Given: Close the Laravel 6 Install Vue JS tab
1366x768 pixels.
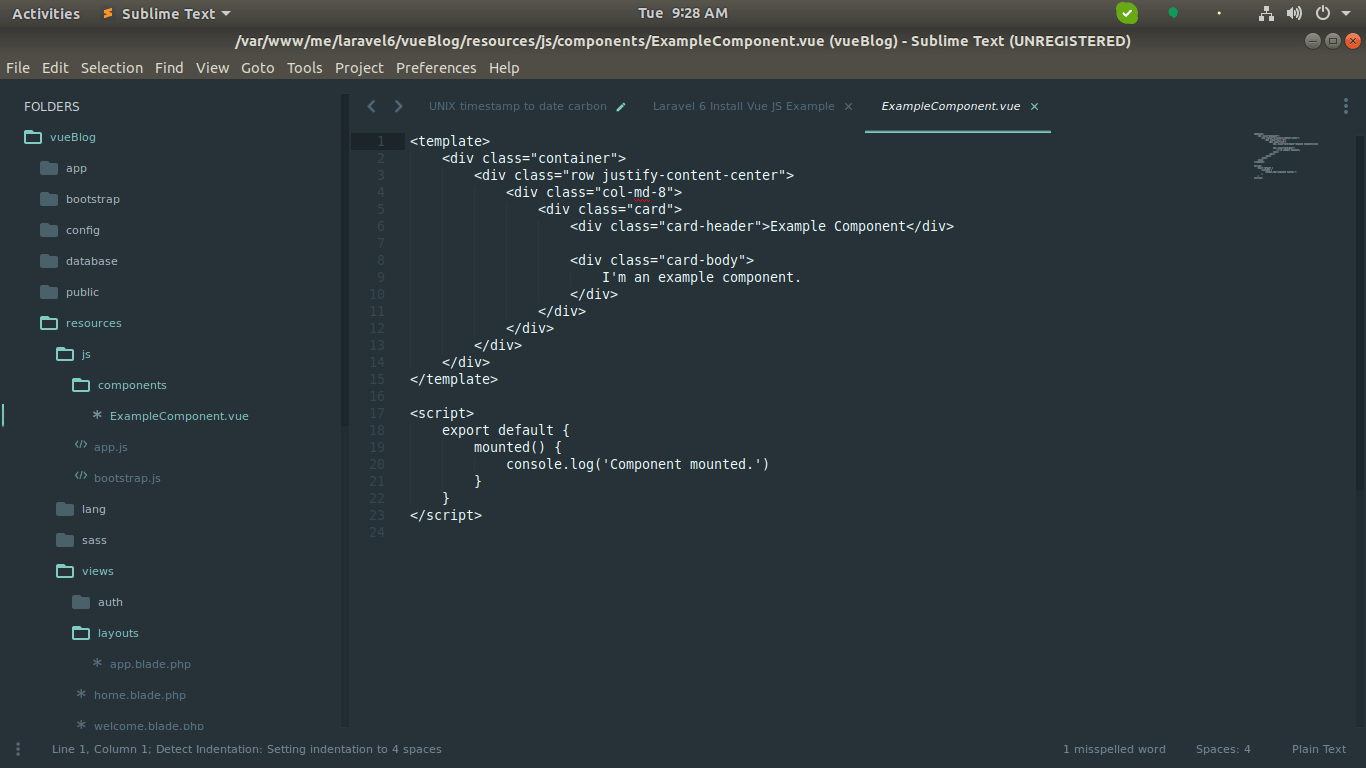Looking at the screenshot, I should (x=848, y=106).
